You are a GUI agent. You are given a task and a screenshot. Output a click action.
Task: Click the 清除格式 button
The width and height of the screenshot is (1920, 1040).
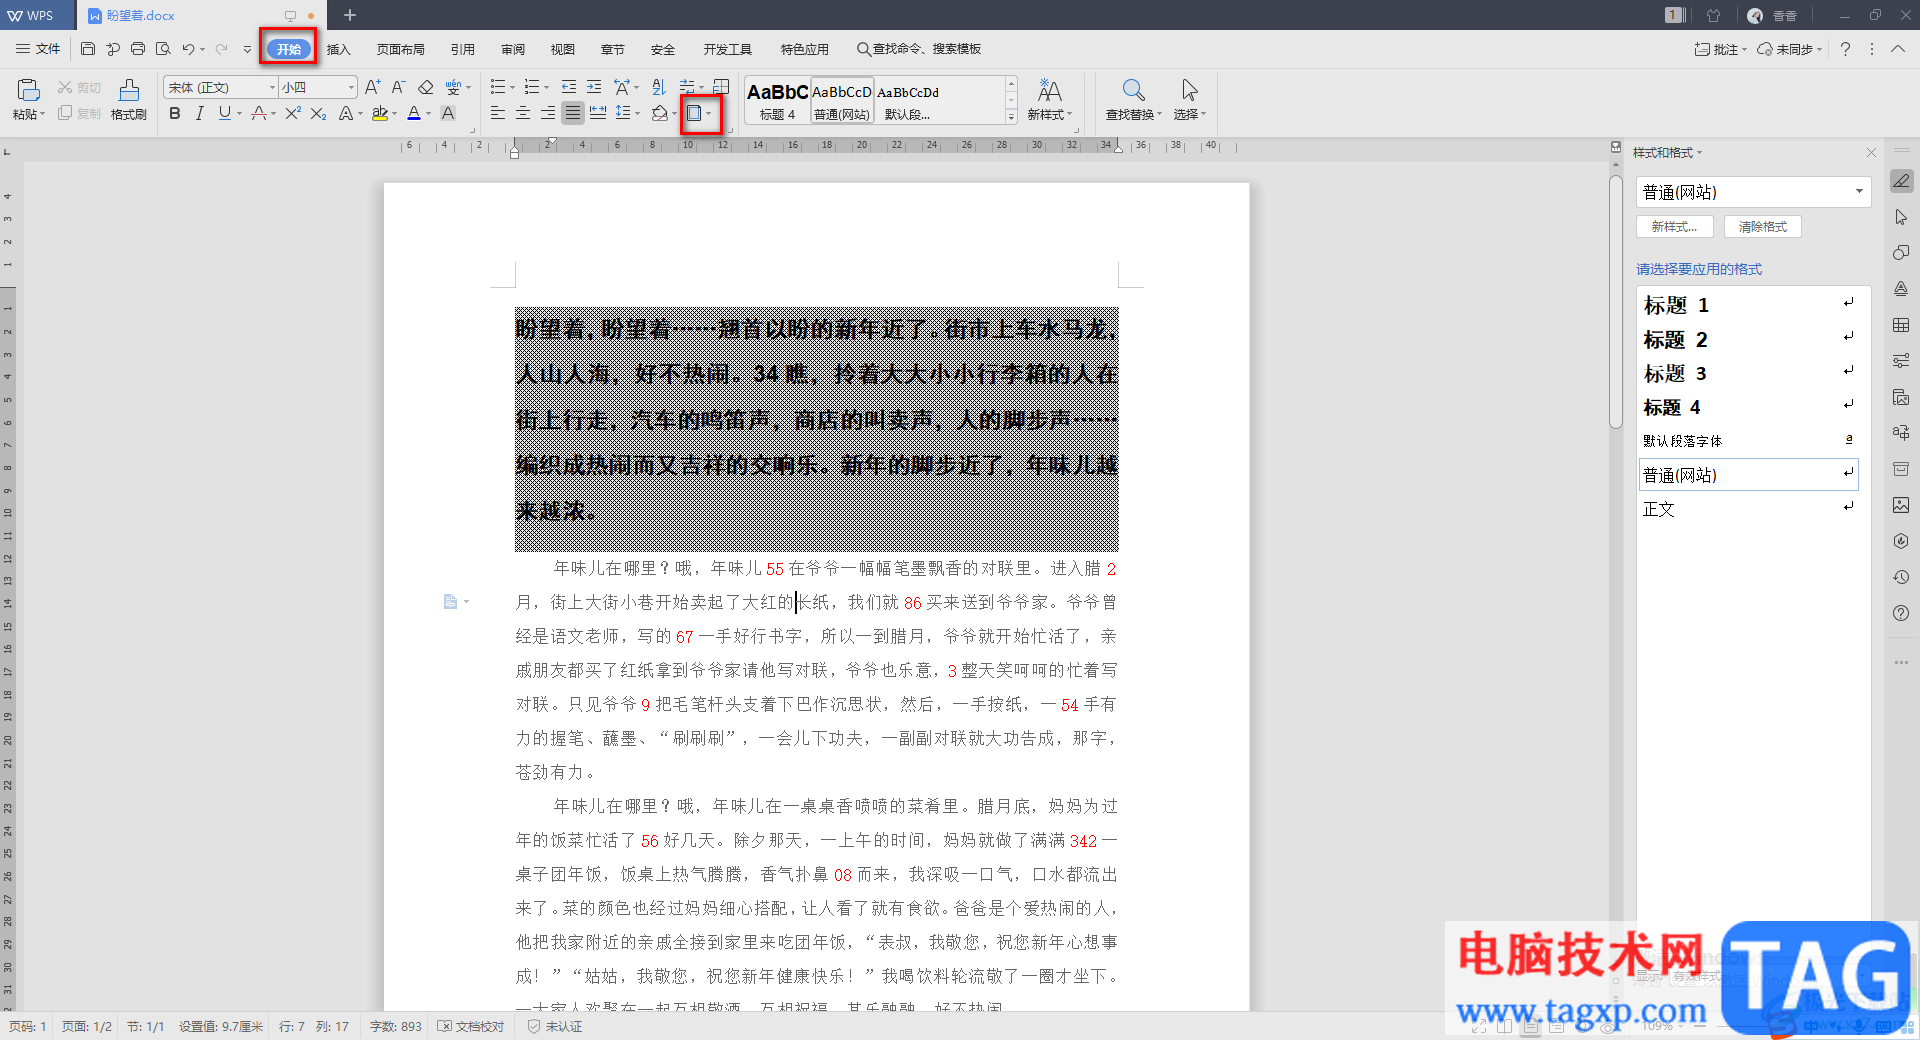point(1763,227)
